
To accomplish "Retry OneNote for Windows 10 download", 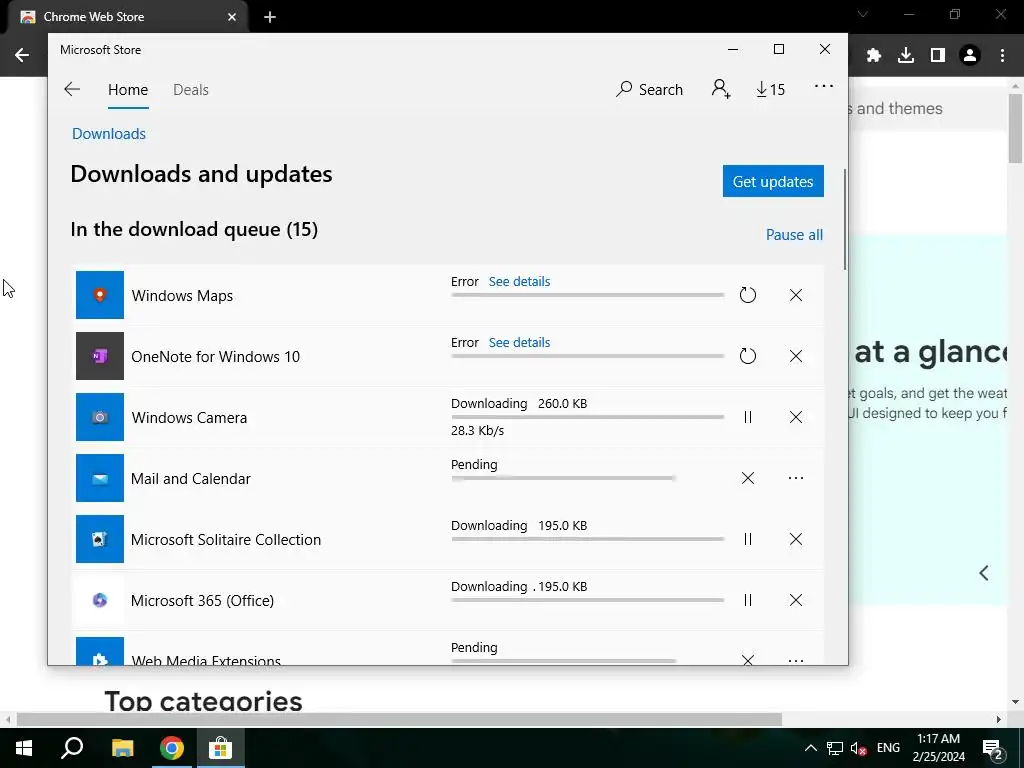I will click(x=748, y=356).
